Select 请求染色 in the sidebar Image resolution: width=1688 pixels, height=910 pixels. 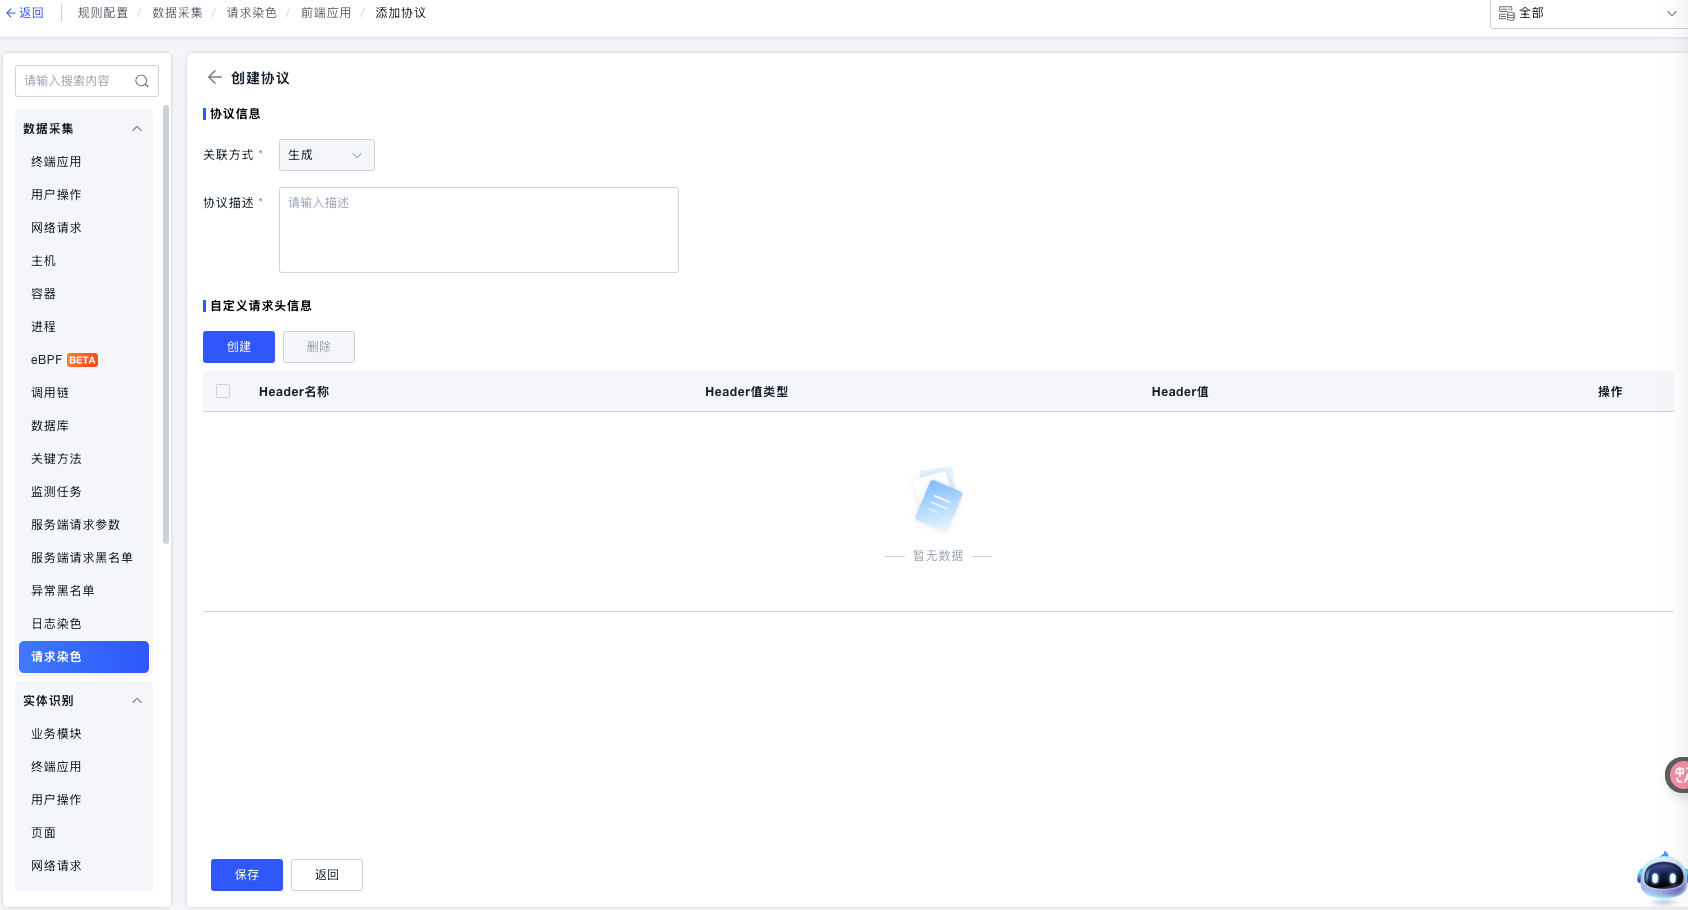84,657
